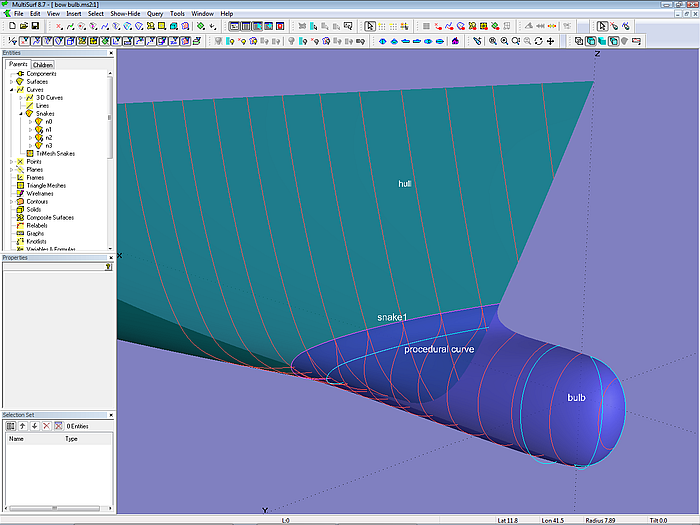Expand the Surfaces tree node
The width and height of the screenshot is (700, 525).
(x=11, y=82)
